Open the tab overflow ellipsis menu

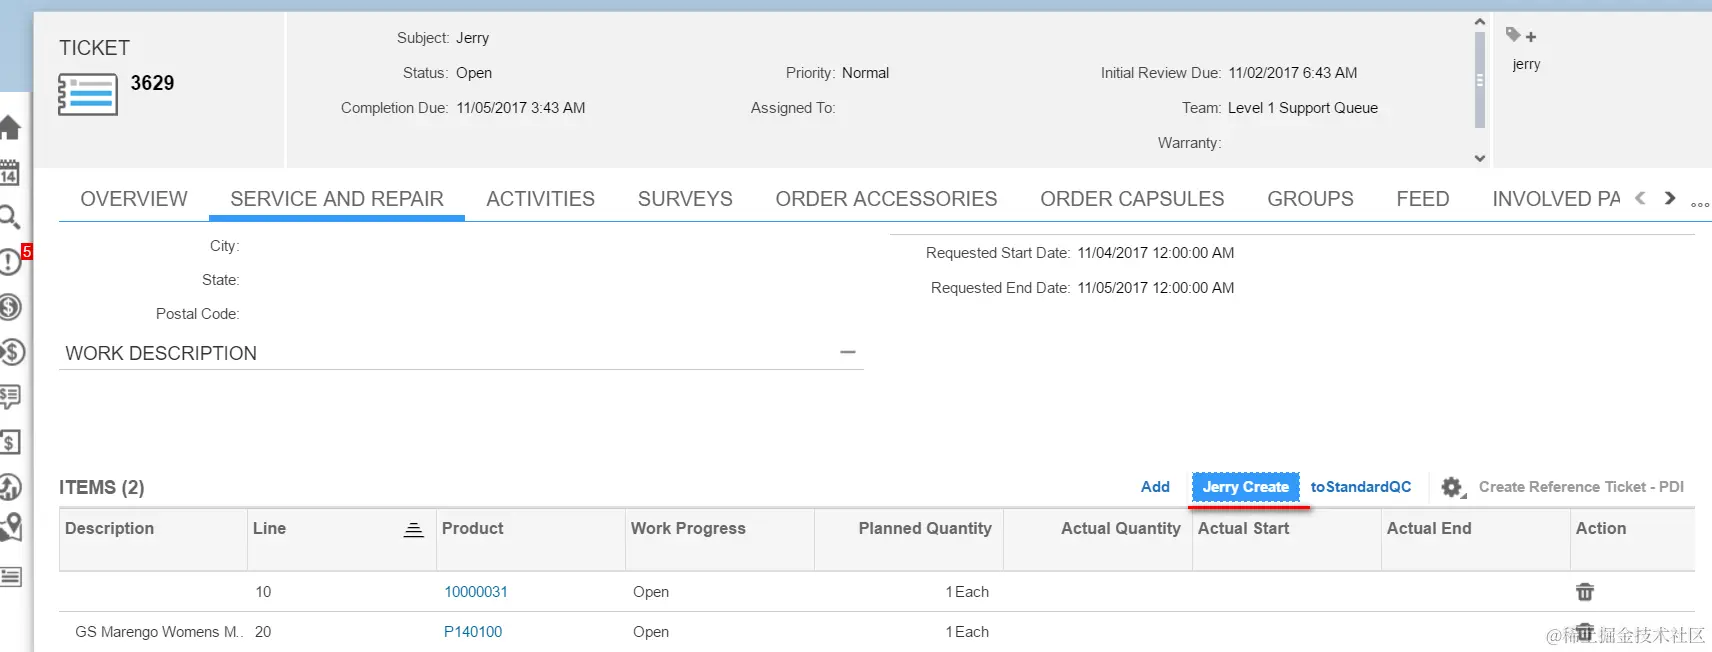pyautogui.click(x=1700, y=204)
